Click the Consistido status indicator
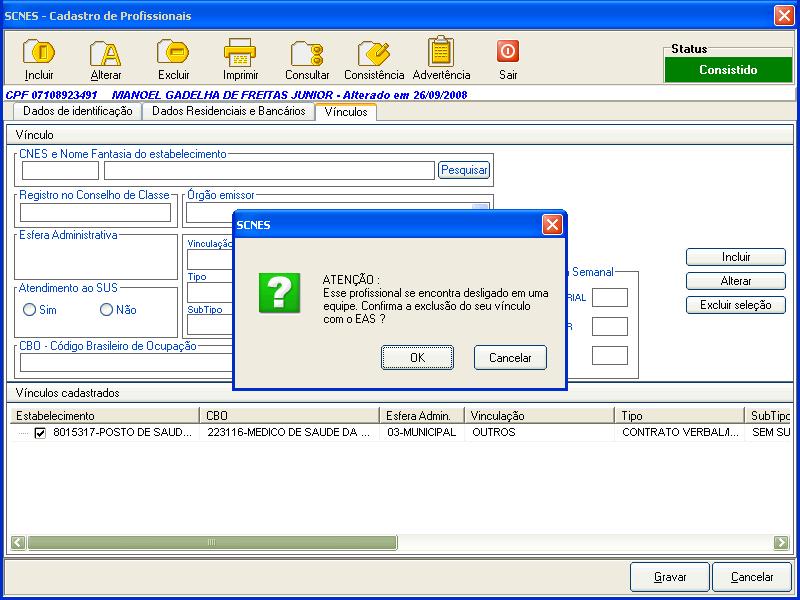Viewport: 800px width, 600px height. coord(728,70)
